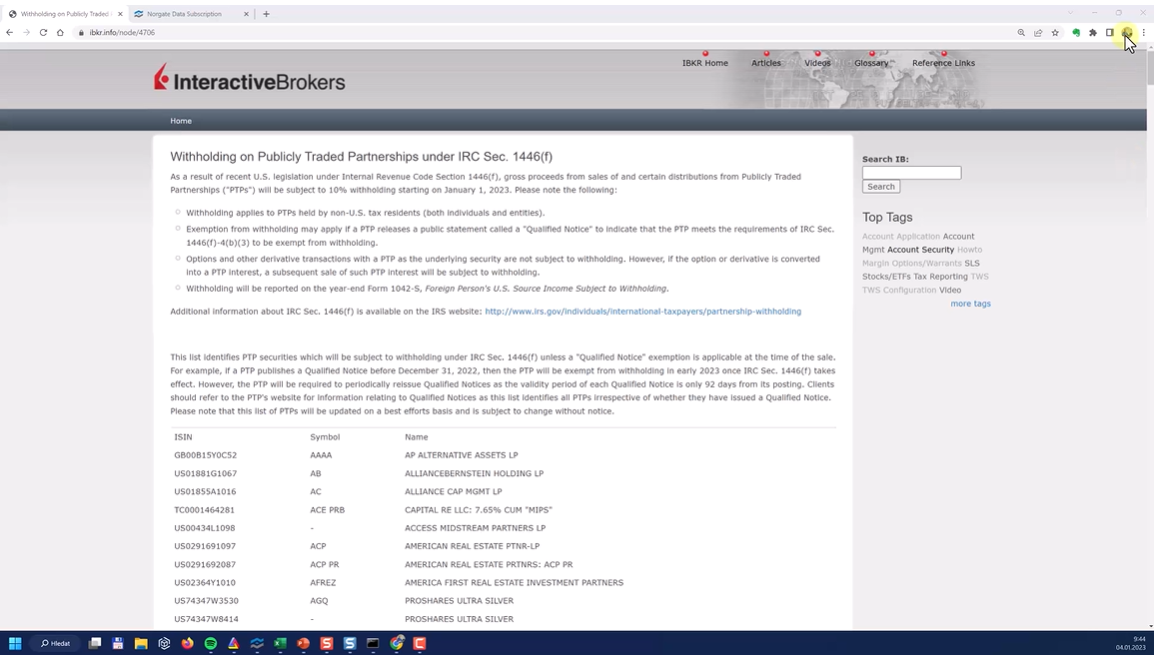Close the Withholding on Publicly Traded tab

point(120,14)
